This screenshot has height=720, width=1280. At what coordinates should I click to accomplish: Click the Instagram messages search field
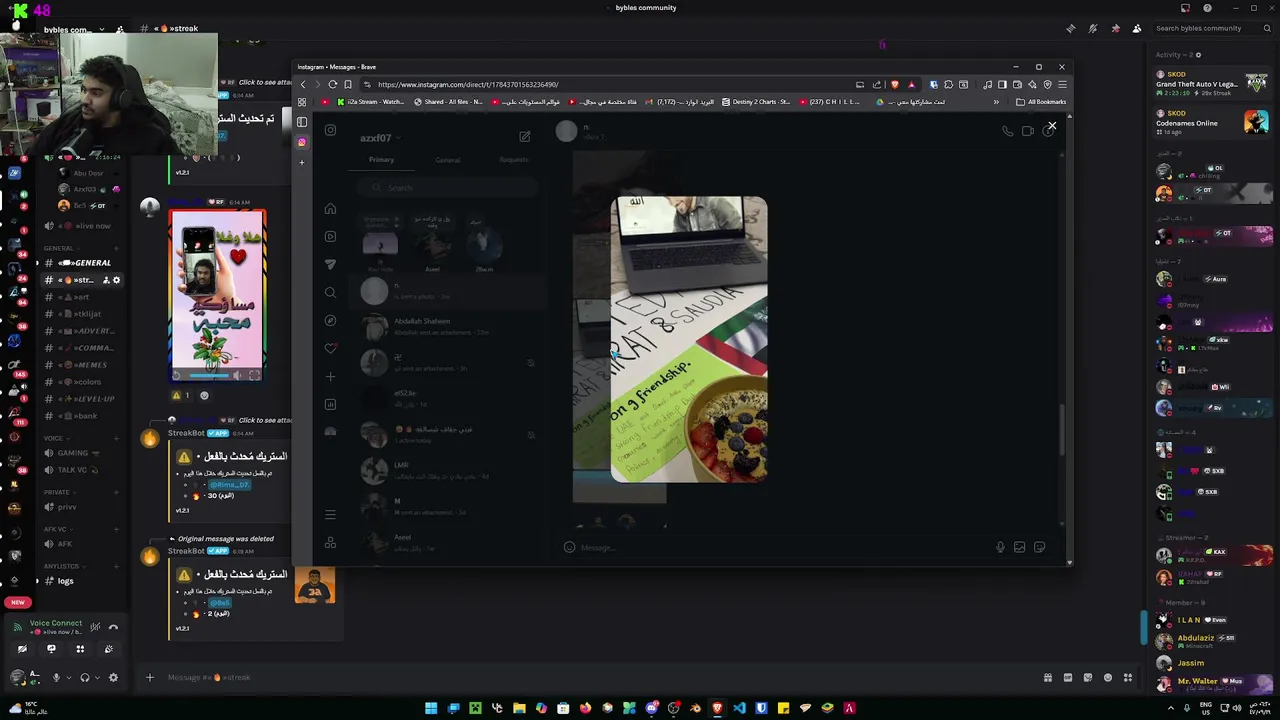(447, 188)
